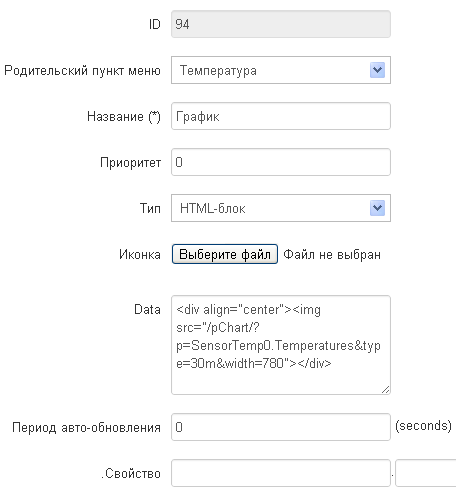Open the Родительский пункт меню combo box

tap(281, 70)
